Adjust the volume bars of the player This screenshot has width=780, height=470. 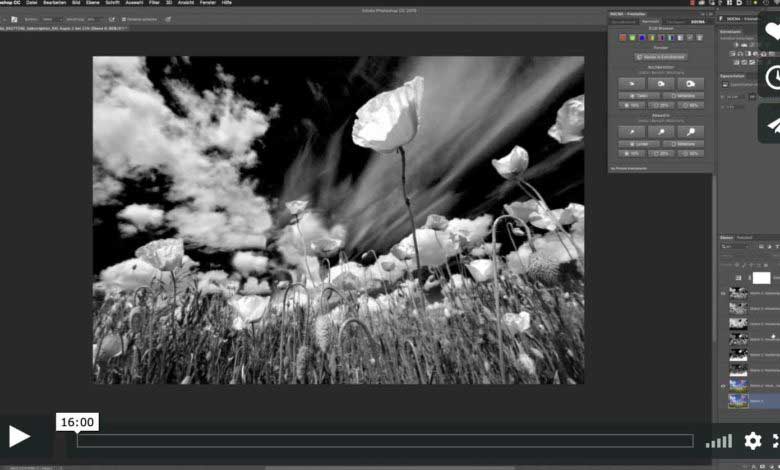[x=719, y=441]
